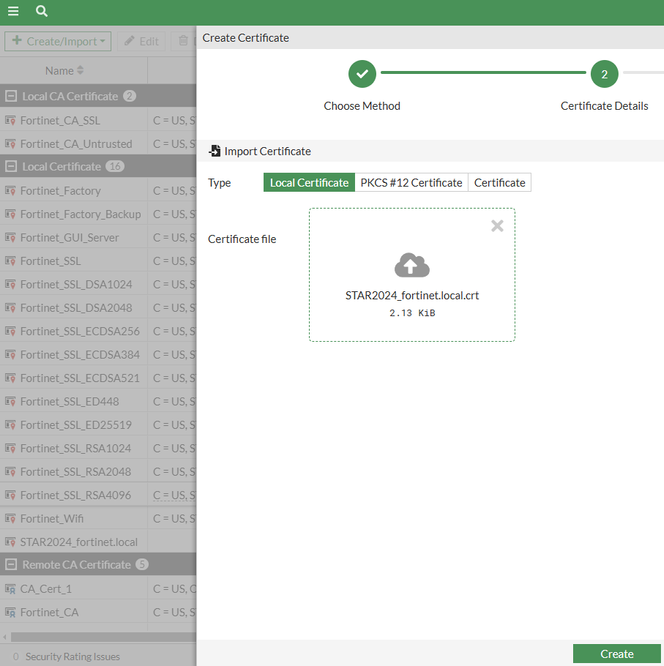Click the Create button
Image resolution: width=664 pixels, height=666 pixels.
pos(616,654)
